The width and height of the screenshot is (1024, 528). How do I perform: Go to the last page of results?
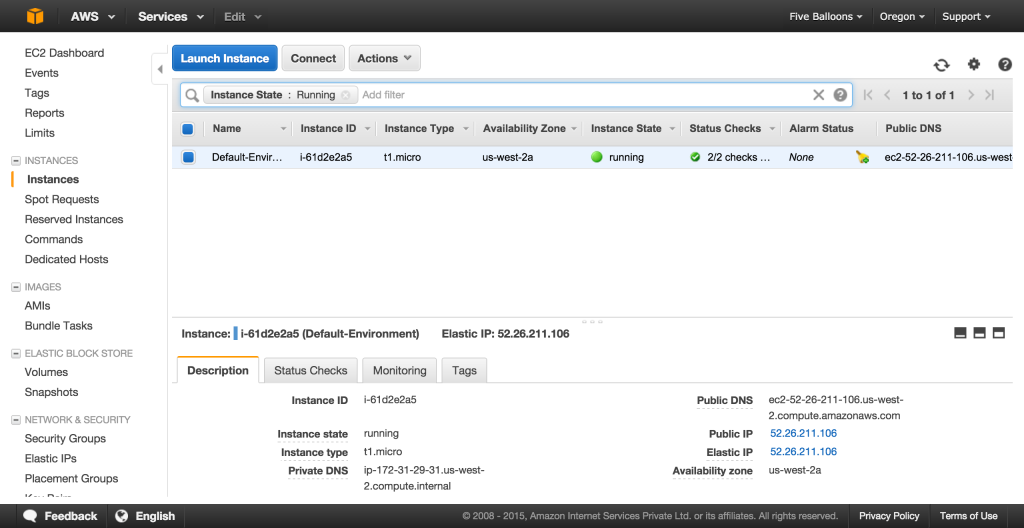point(989,95)
